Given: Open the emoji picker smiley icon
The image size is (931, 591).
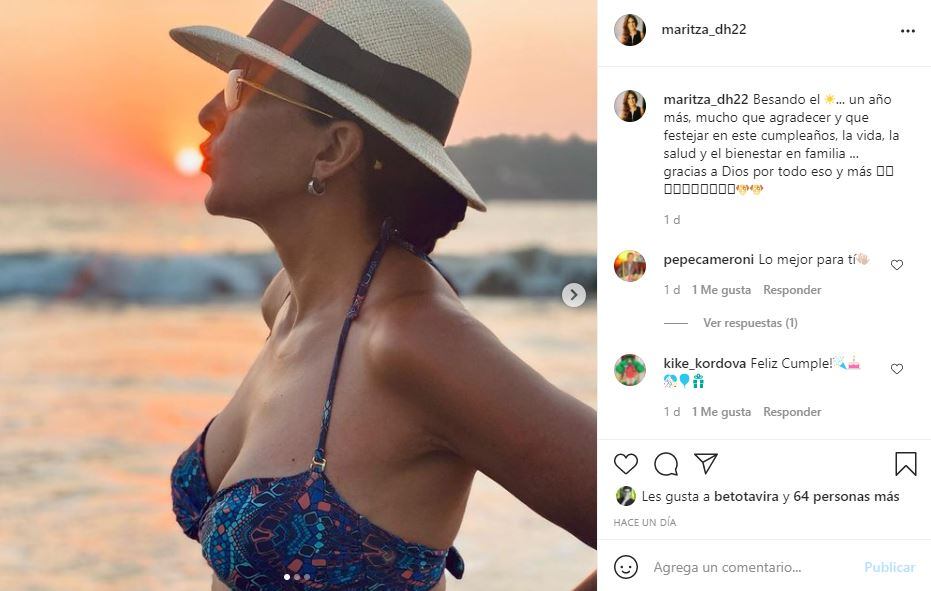Looking at the screenshot, I should 626,567.
